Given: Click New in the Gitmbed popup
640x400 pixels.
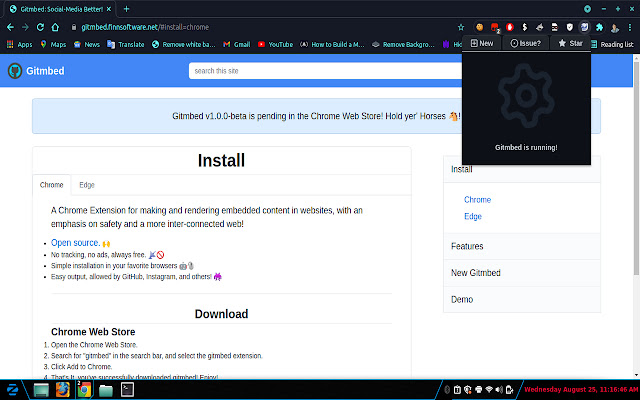Looking at the screenshot, I should (x=482, y=43).
